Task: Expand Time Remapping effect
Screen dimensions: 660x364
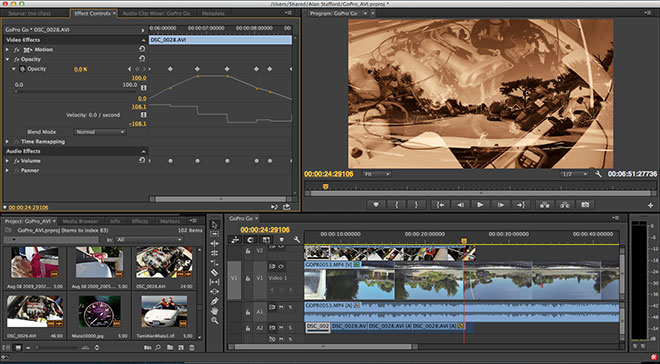Action: point(7,142)
